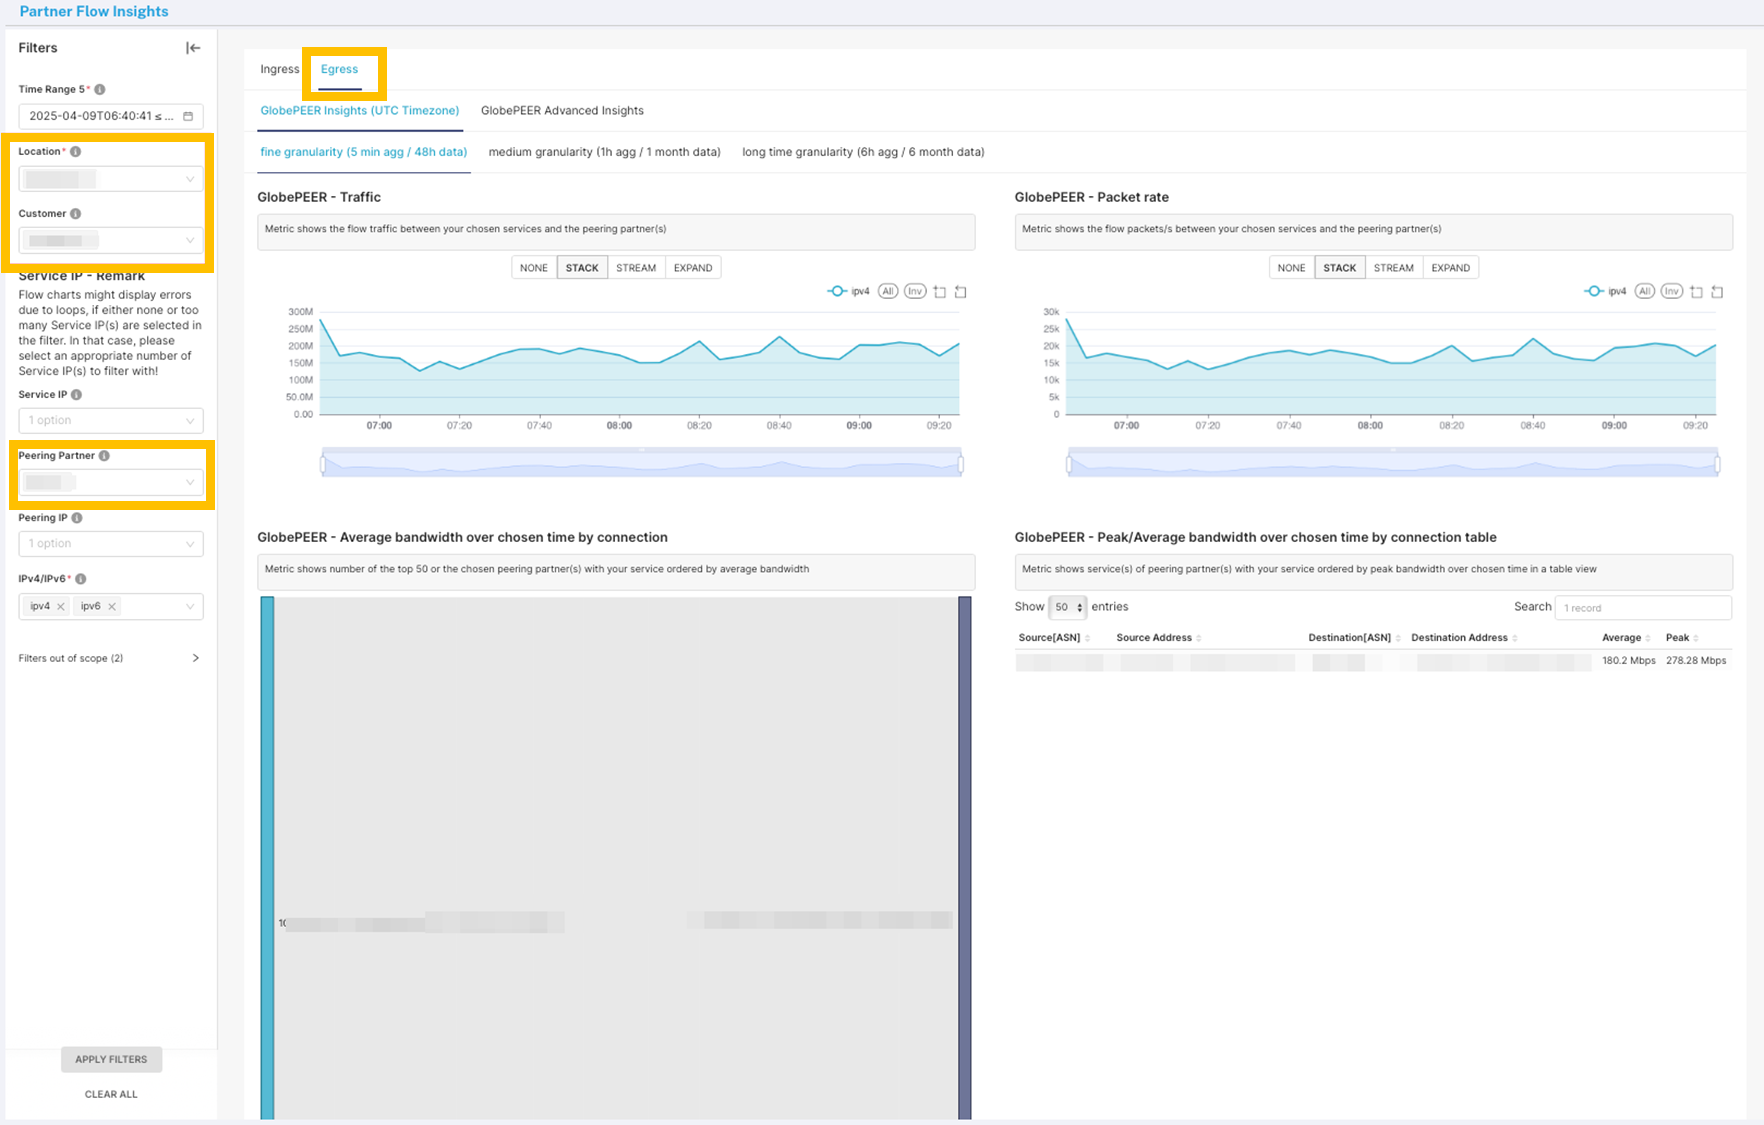
Task: Click 180.2 Mbps average value cell
Action: [1629, 660]
